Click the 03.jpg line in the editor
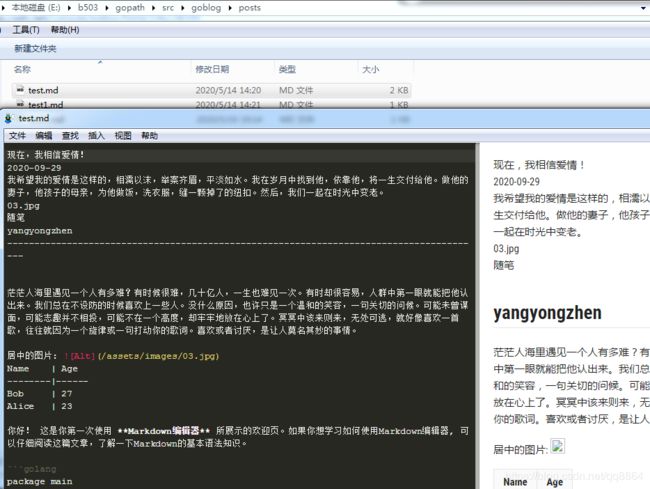 click(23, 206)
